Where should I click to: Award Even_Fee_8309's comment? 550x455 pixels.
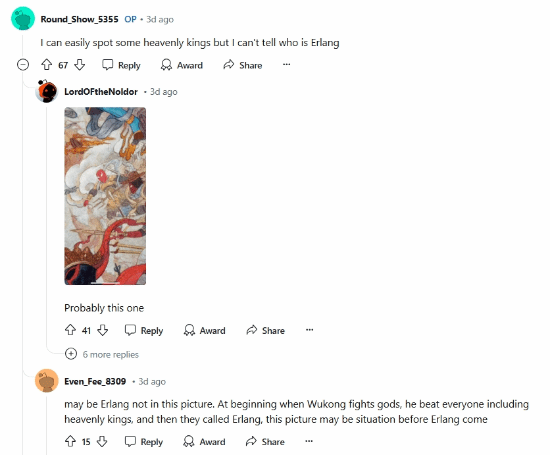(x=204, y=442)
